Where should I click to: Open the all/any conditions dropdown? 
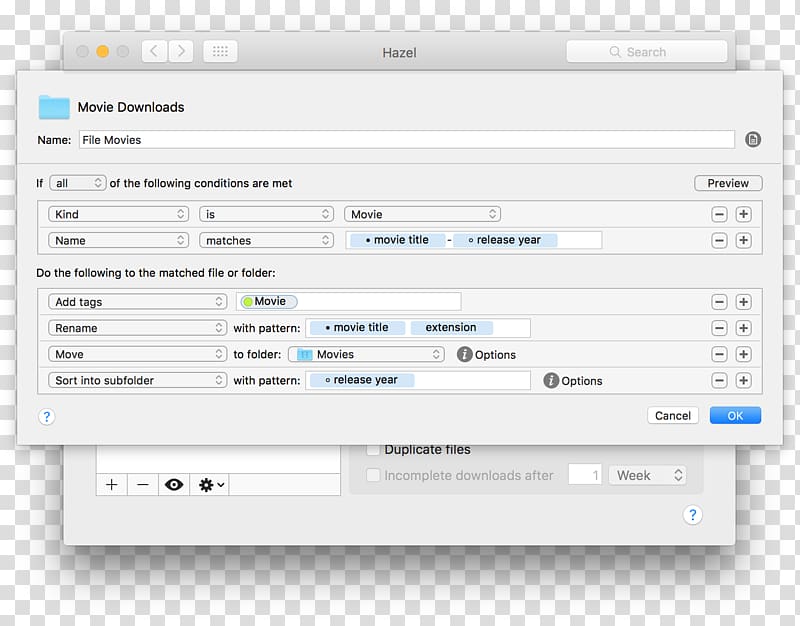pos(78,183)
